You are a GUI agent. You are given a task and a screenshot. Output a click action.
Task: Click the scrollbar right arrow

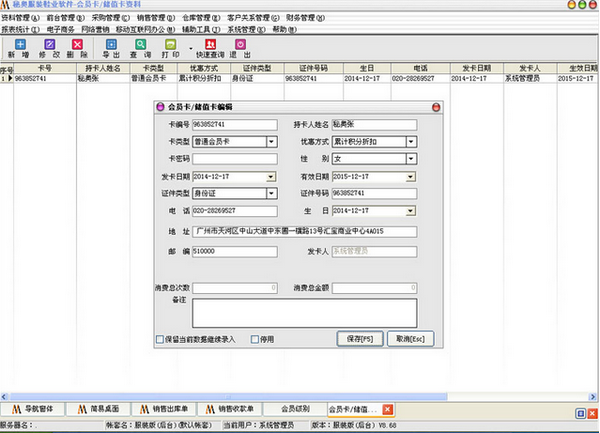(593, 397)
